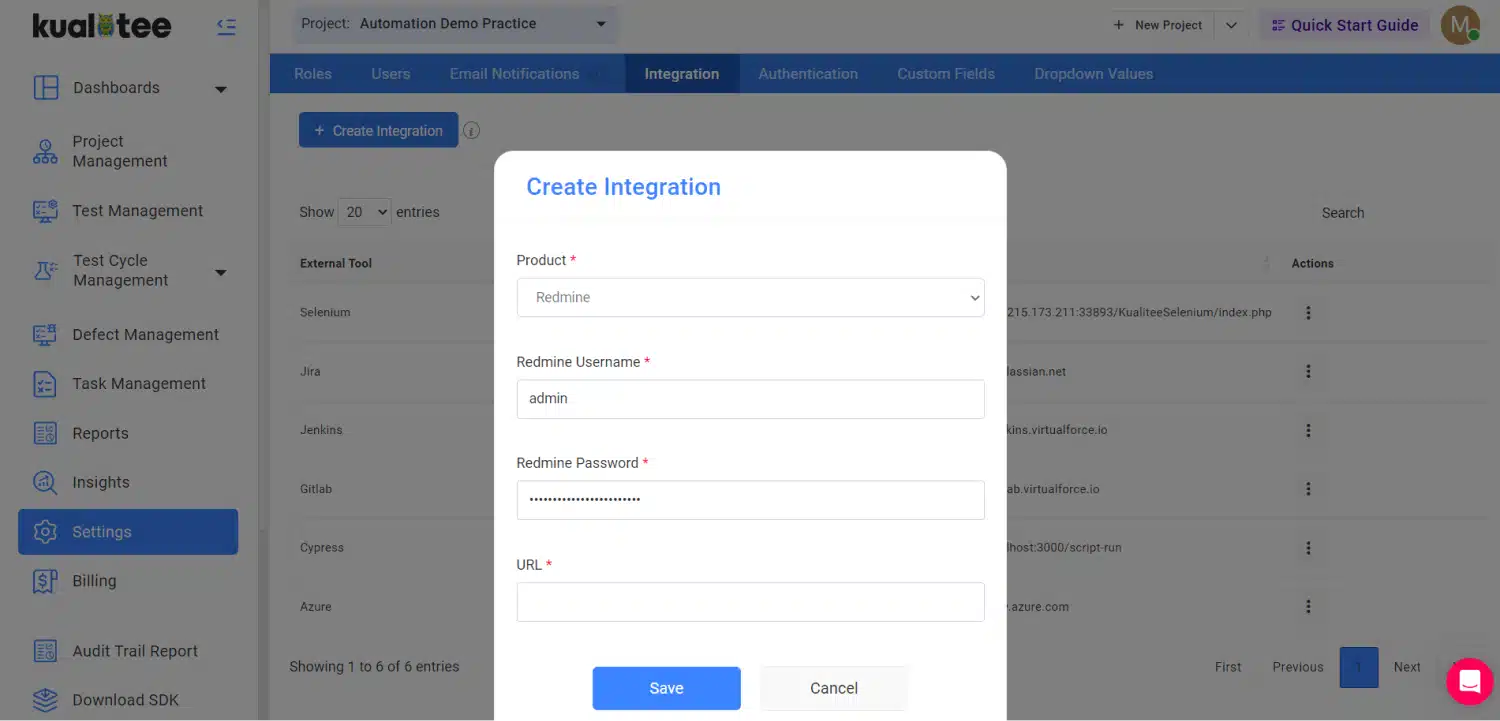
Task: Save the new integration
Action: tap(666, 688)
